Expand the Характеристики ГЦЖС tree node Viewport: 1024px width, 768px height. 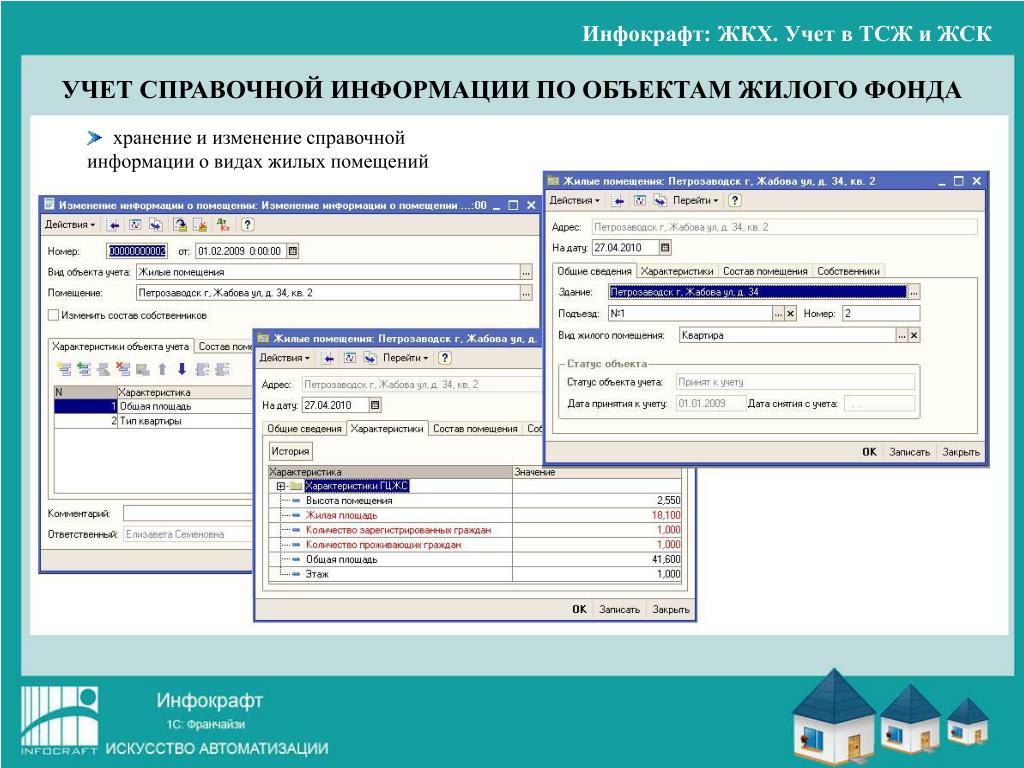281,486
